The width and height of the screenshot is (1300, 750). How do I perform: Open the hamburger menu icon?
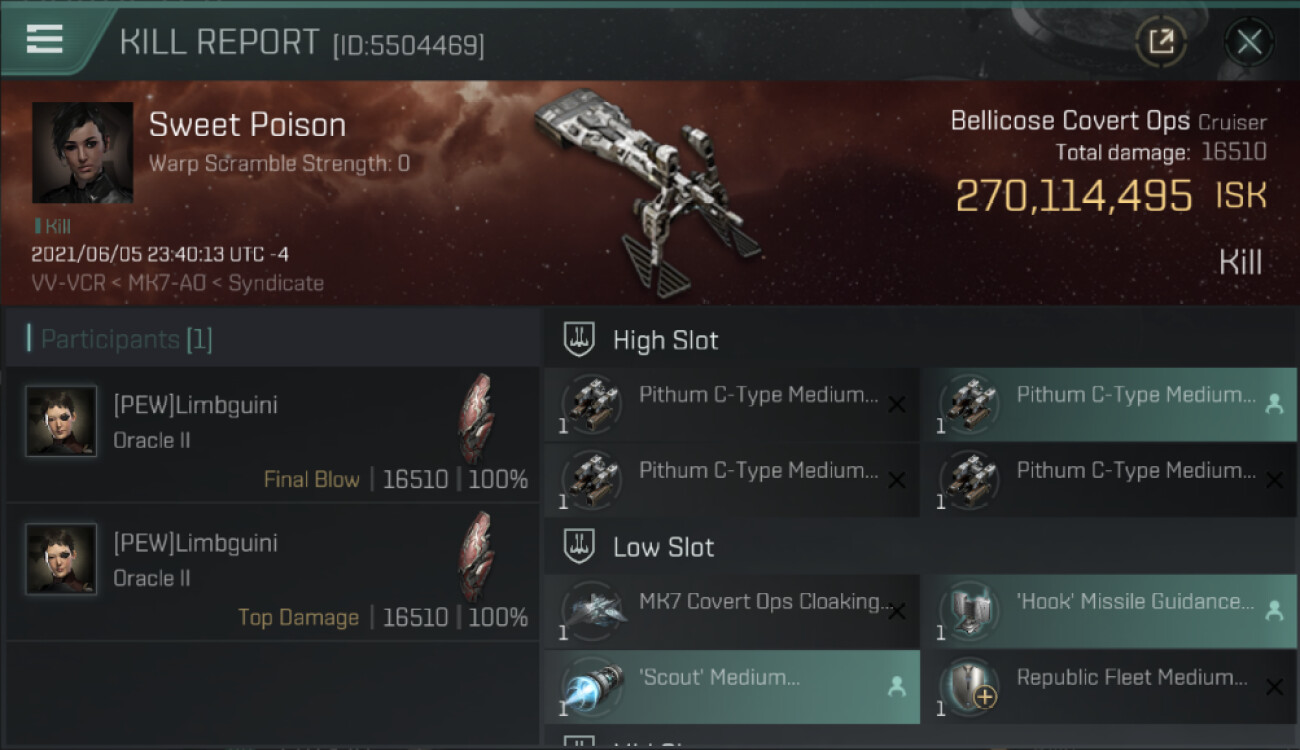point(44,40)
